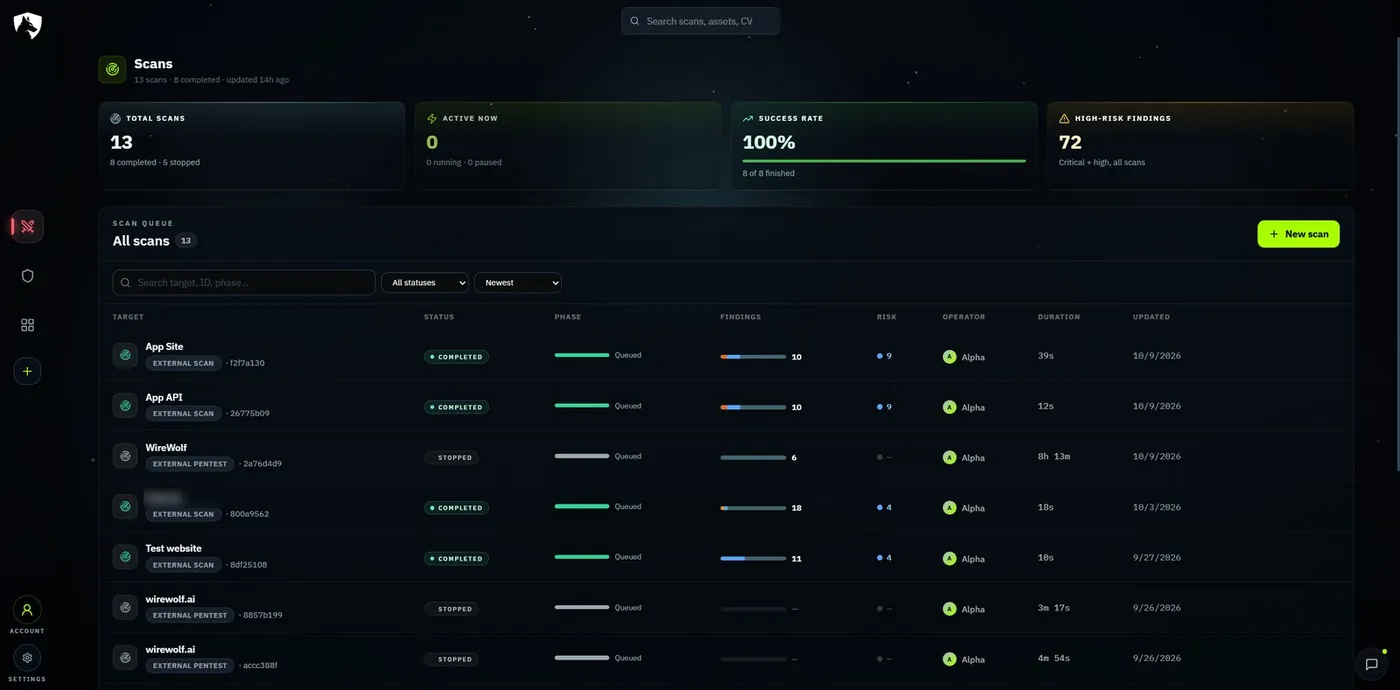Click the Total Scans card icon
This screenshot has width=1400, height=690.
pyautogui.click(x=115, y=118)
